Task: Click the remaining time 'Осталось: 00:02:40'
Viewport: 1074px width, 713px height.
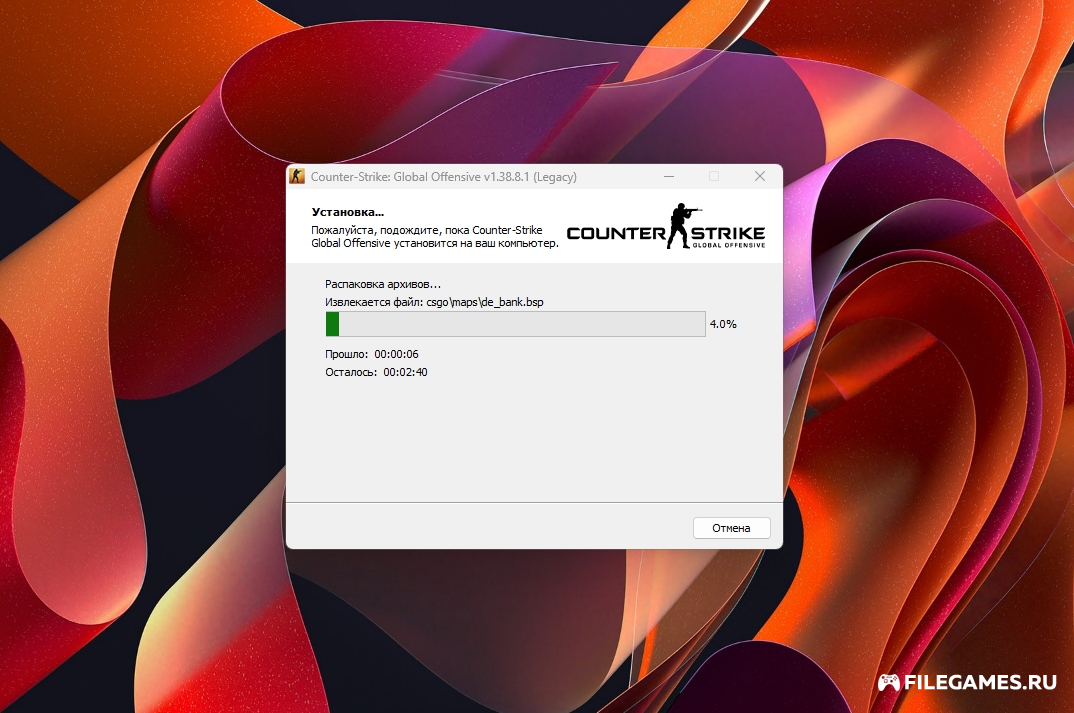Action: click(x=376, y=372)
